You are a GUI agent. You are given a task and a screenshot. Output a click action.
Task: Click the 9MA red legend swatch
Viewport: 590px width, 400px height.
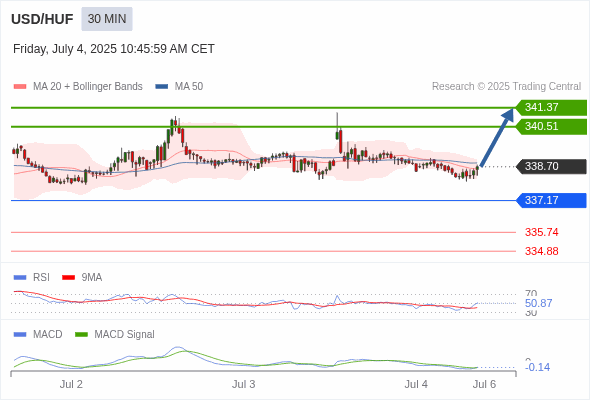[x=68, y=278]
